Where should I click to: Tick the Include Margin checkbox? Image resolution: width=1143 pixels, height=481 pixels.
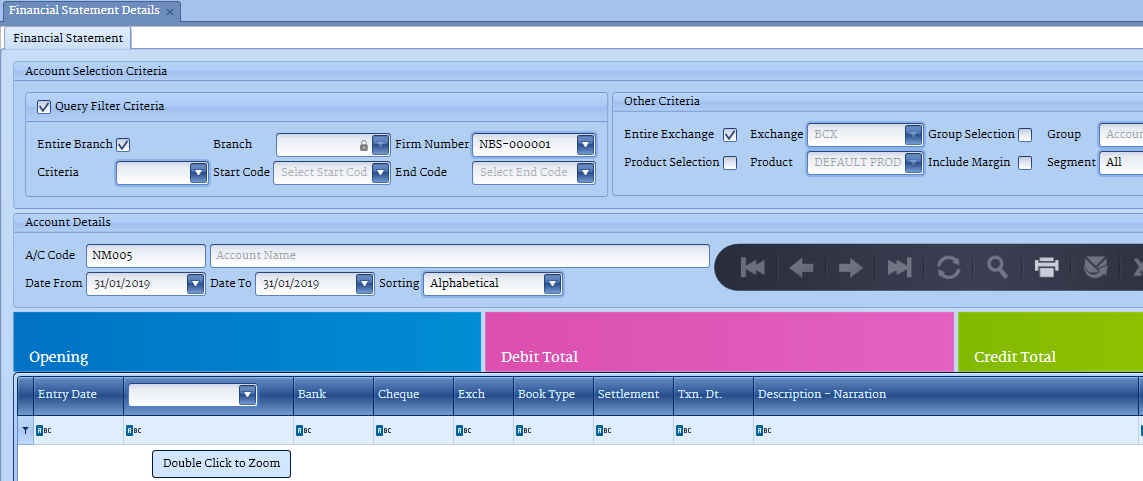click(x=1025, y=163)
